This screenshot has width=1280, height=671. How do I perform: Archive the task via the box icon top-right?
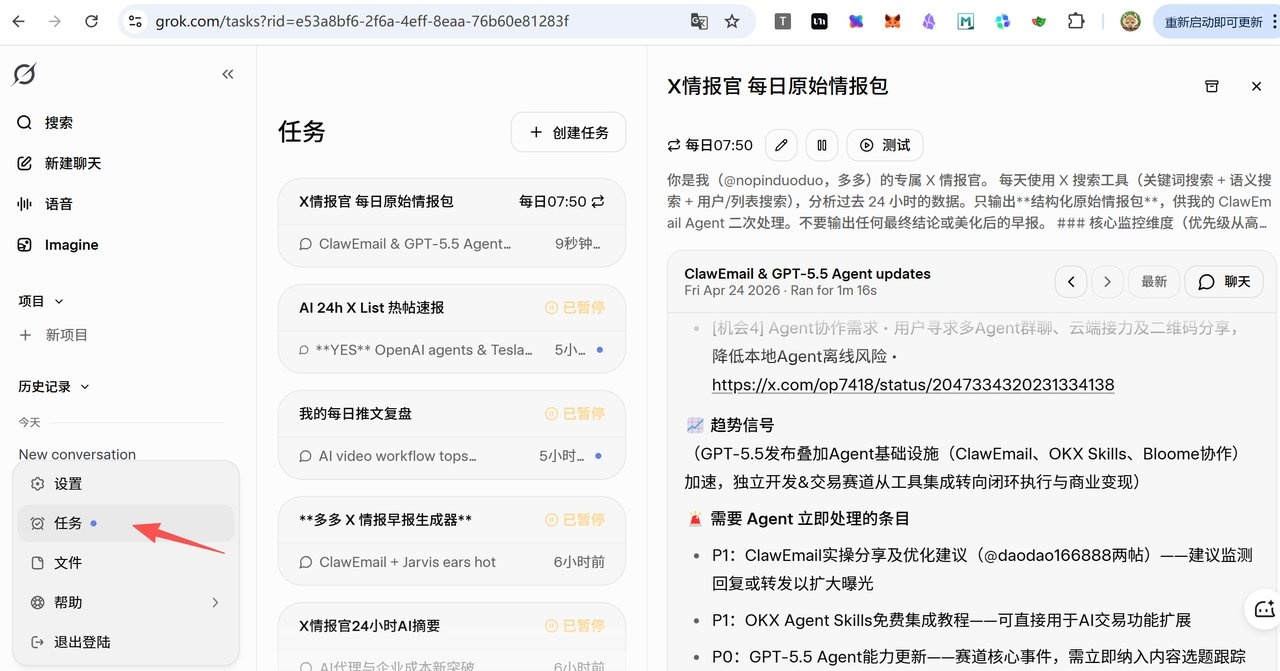1212,86
